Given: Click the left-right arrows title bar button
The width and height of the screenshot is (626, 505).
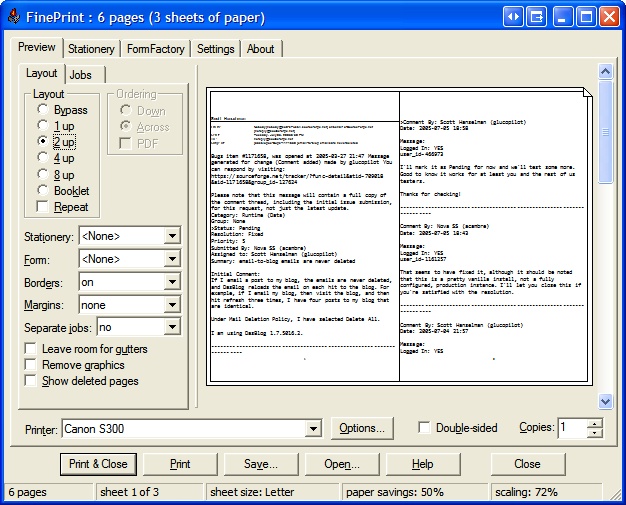Looking at the screenshot, I should click(x=513, y=17).
